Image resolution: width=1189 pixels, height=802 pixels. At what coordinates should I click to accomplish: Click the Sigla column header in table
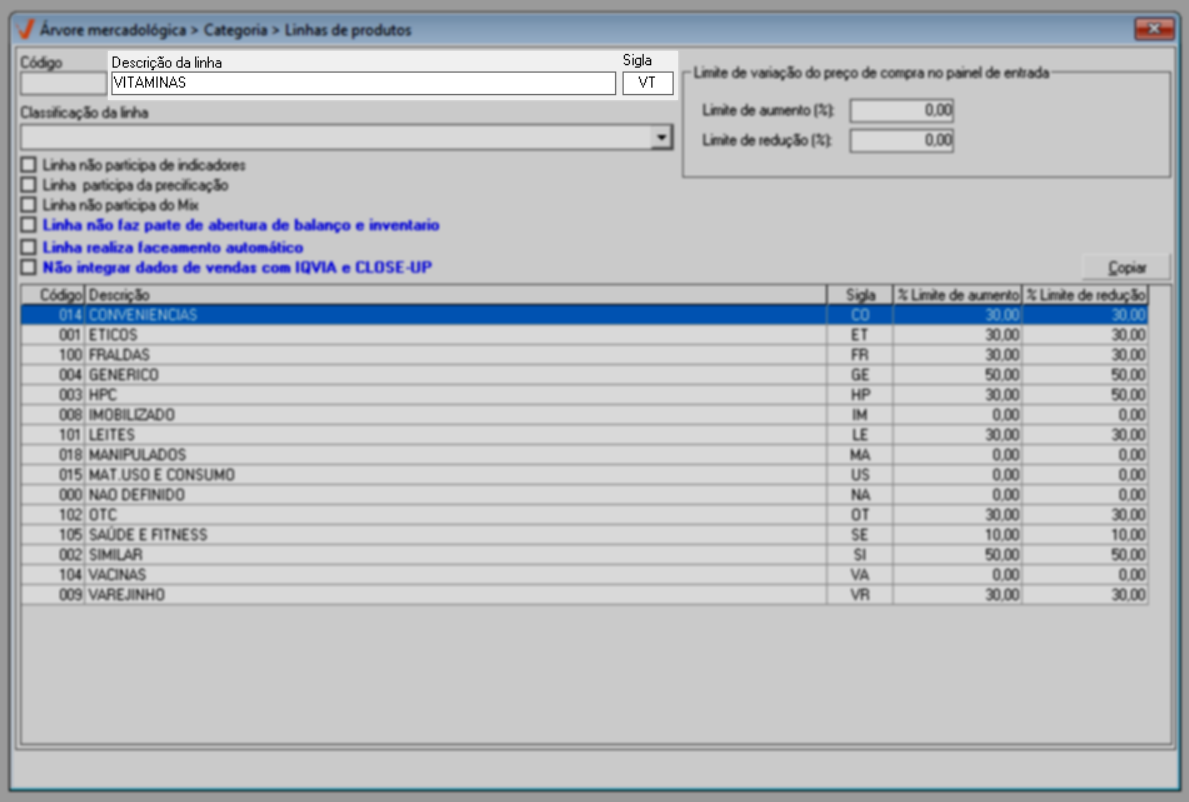click(859, 295)
